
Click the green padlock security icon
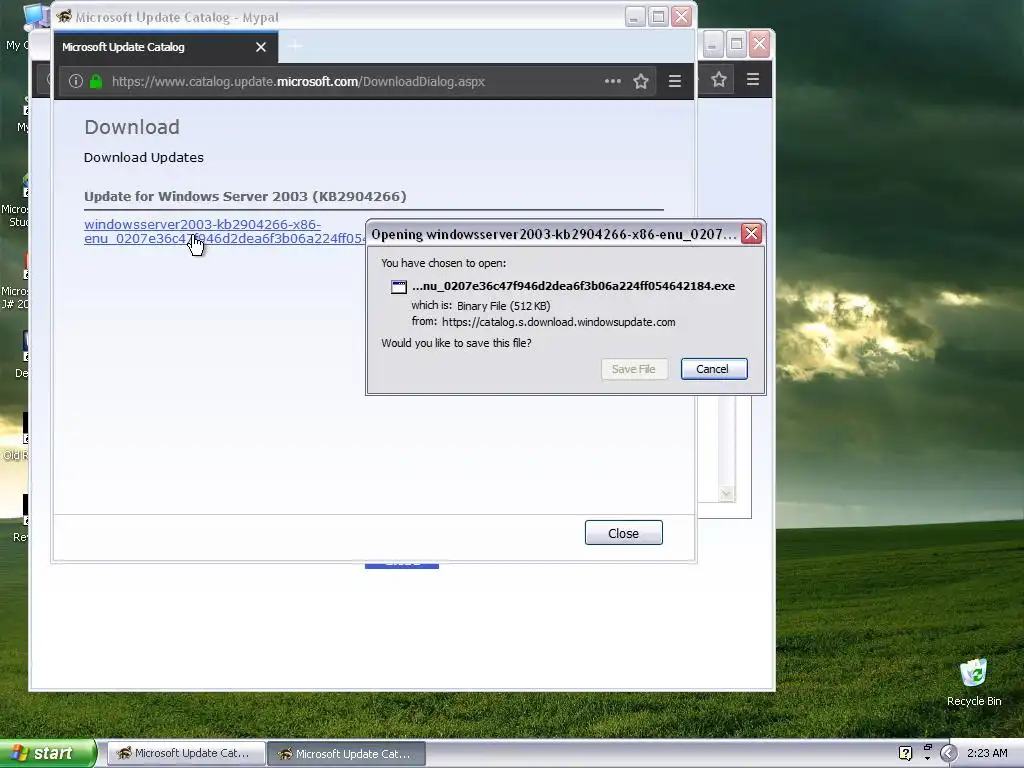(96, 81)
